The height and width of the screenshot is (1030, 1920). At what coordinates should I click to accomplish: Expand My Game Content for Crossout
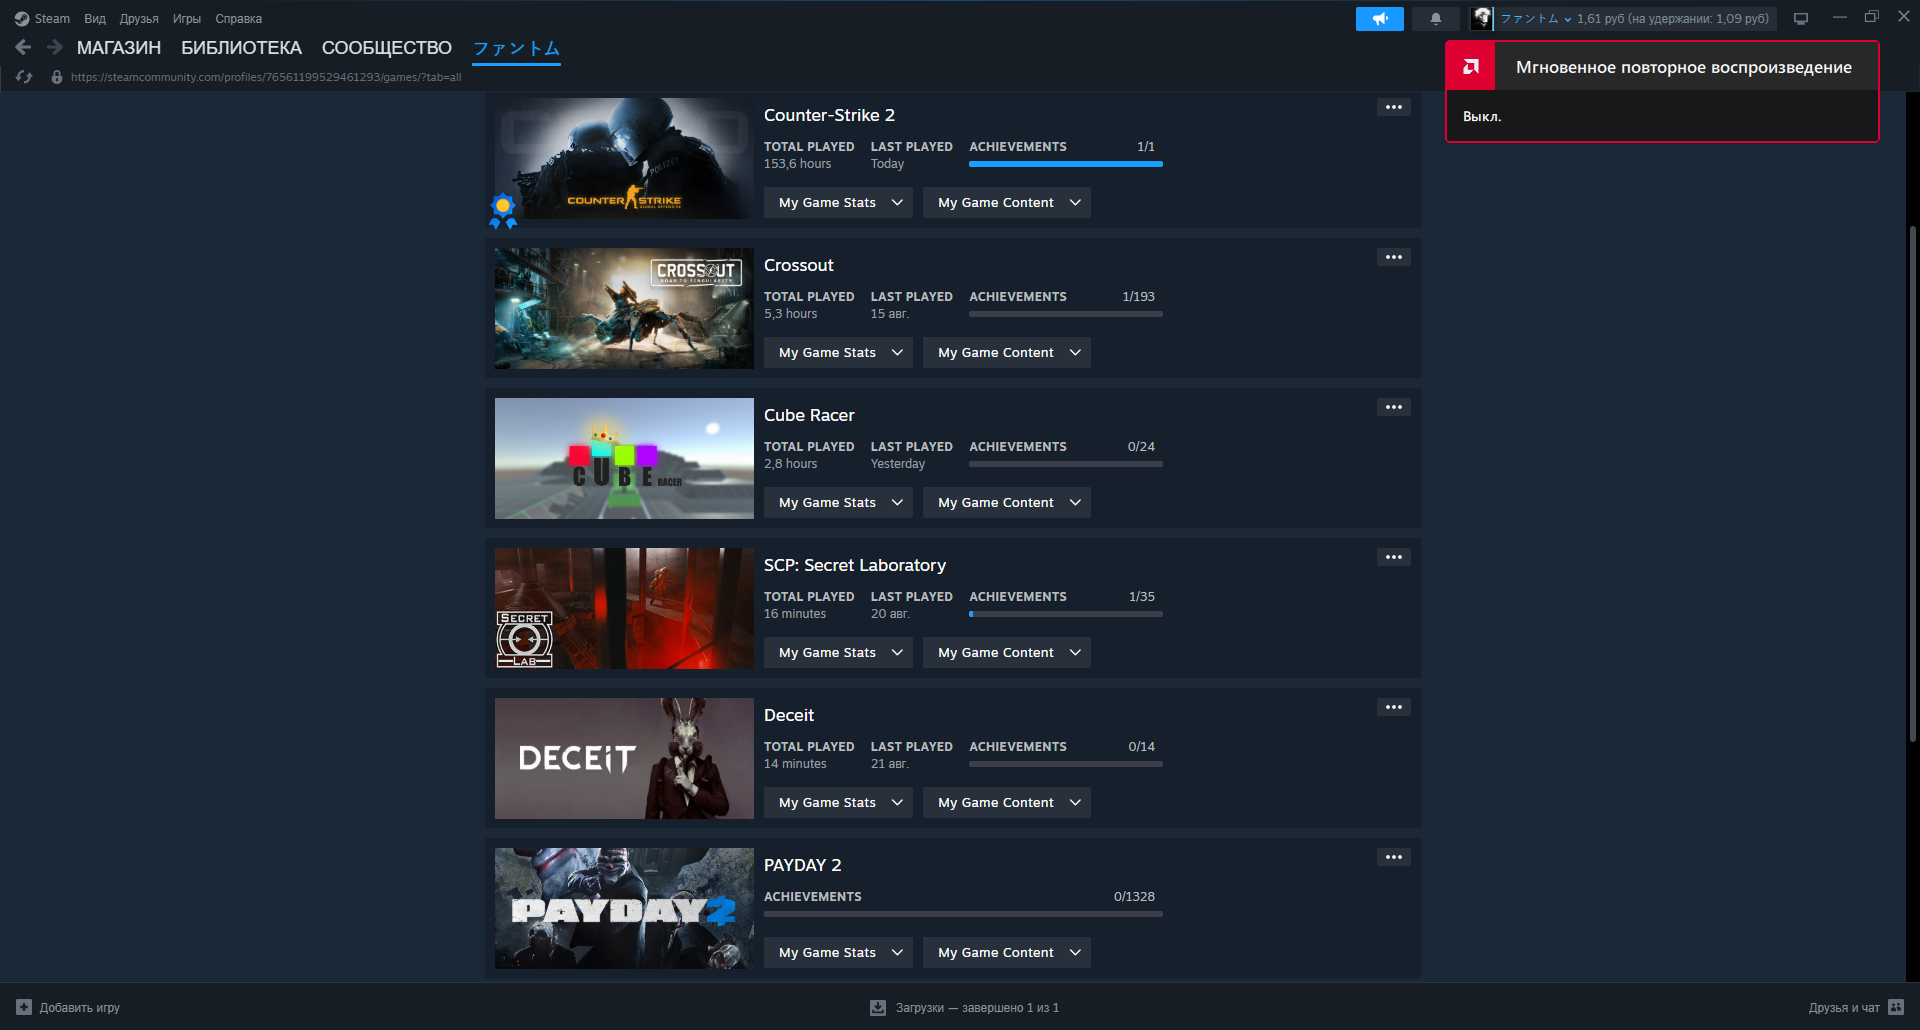coord(1007,352)
